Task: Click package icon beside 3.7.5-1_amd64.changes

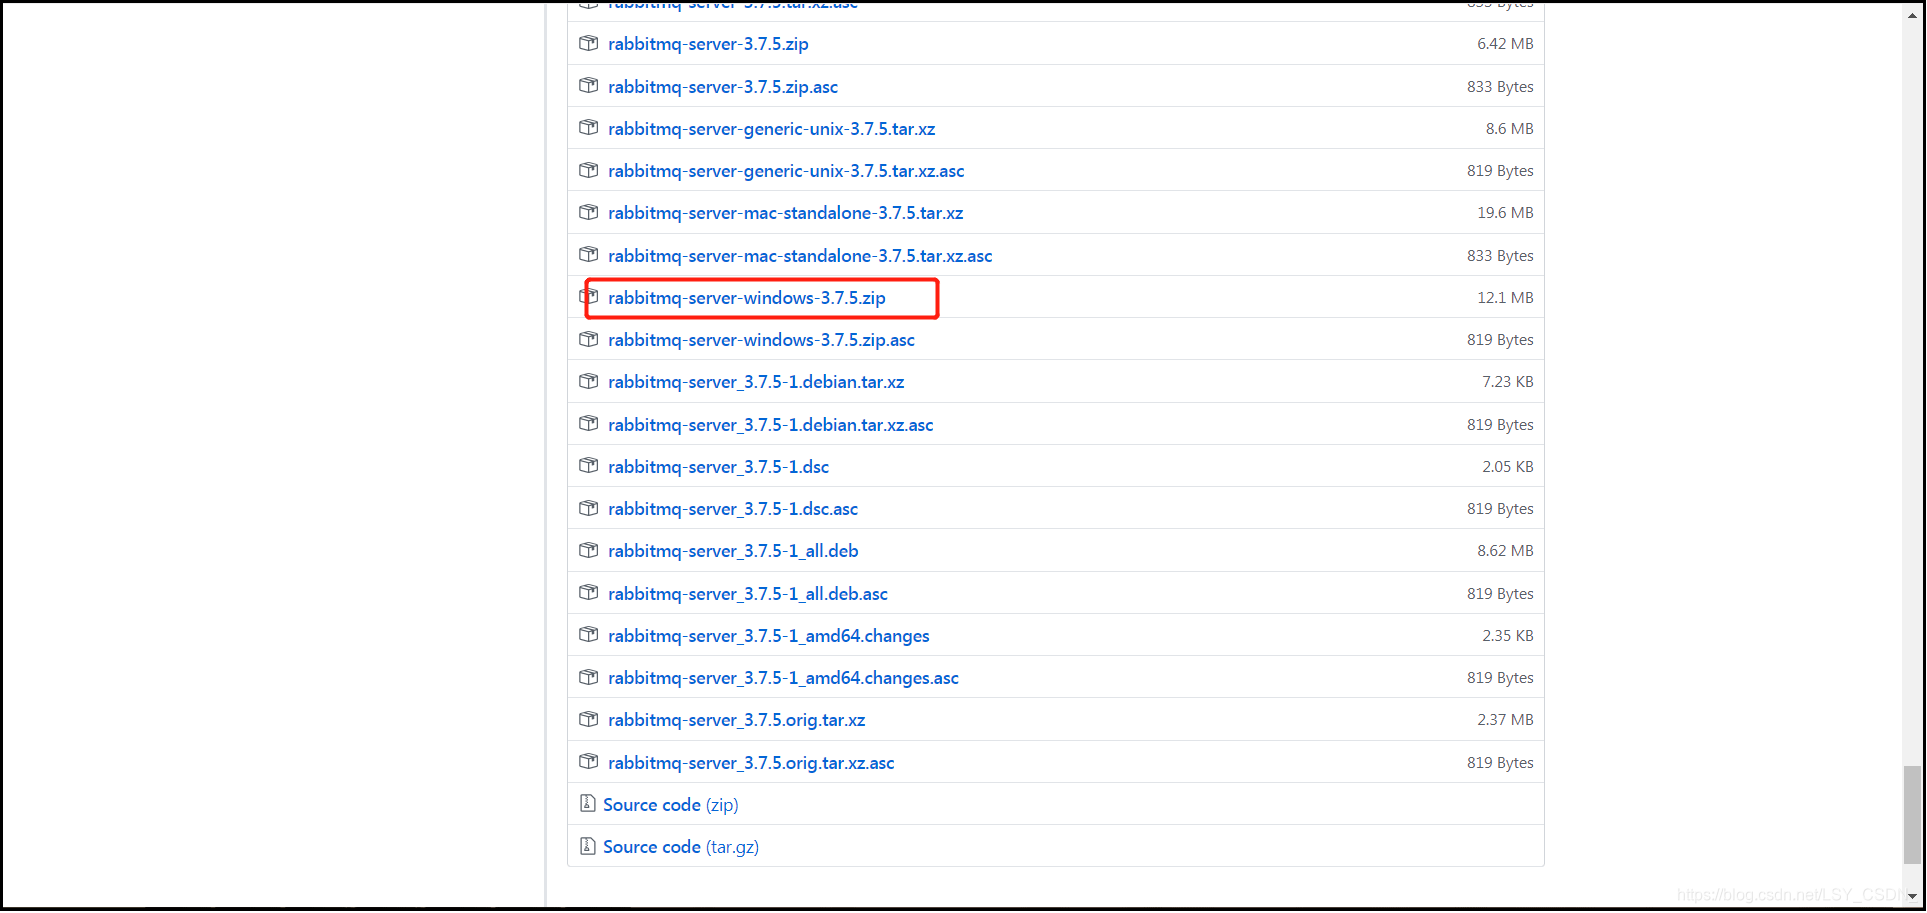Action: [x=589, y=635]
